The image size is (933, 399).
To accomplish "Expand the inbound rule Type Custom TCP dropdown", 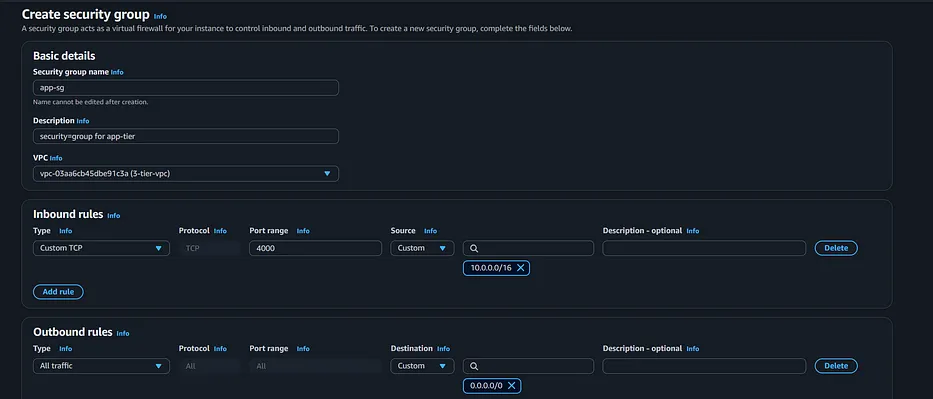I will pyautogui.click(x=101, y=248).
